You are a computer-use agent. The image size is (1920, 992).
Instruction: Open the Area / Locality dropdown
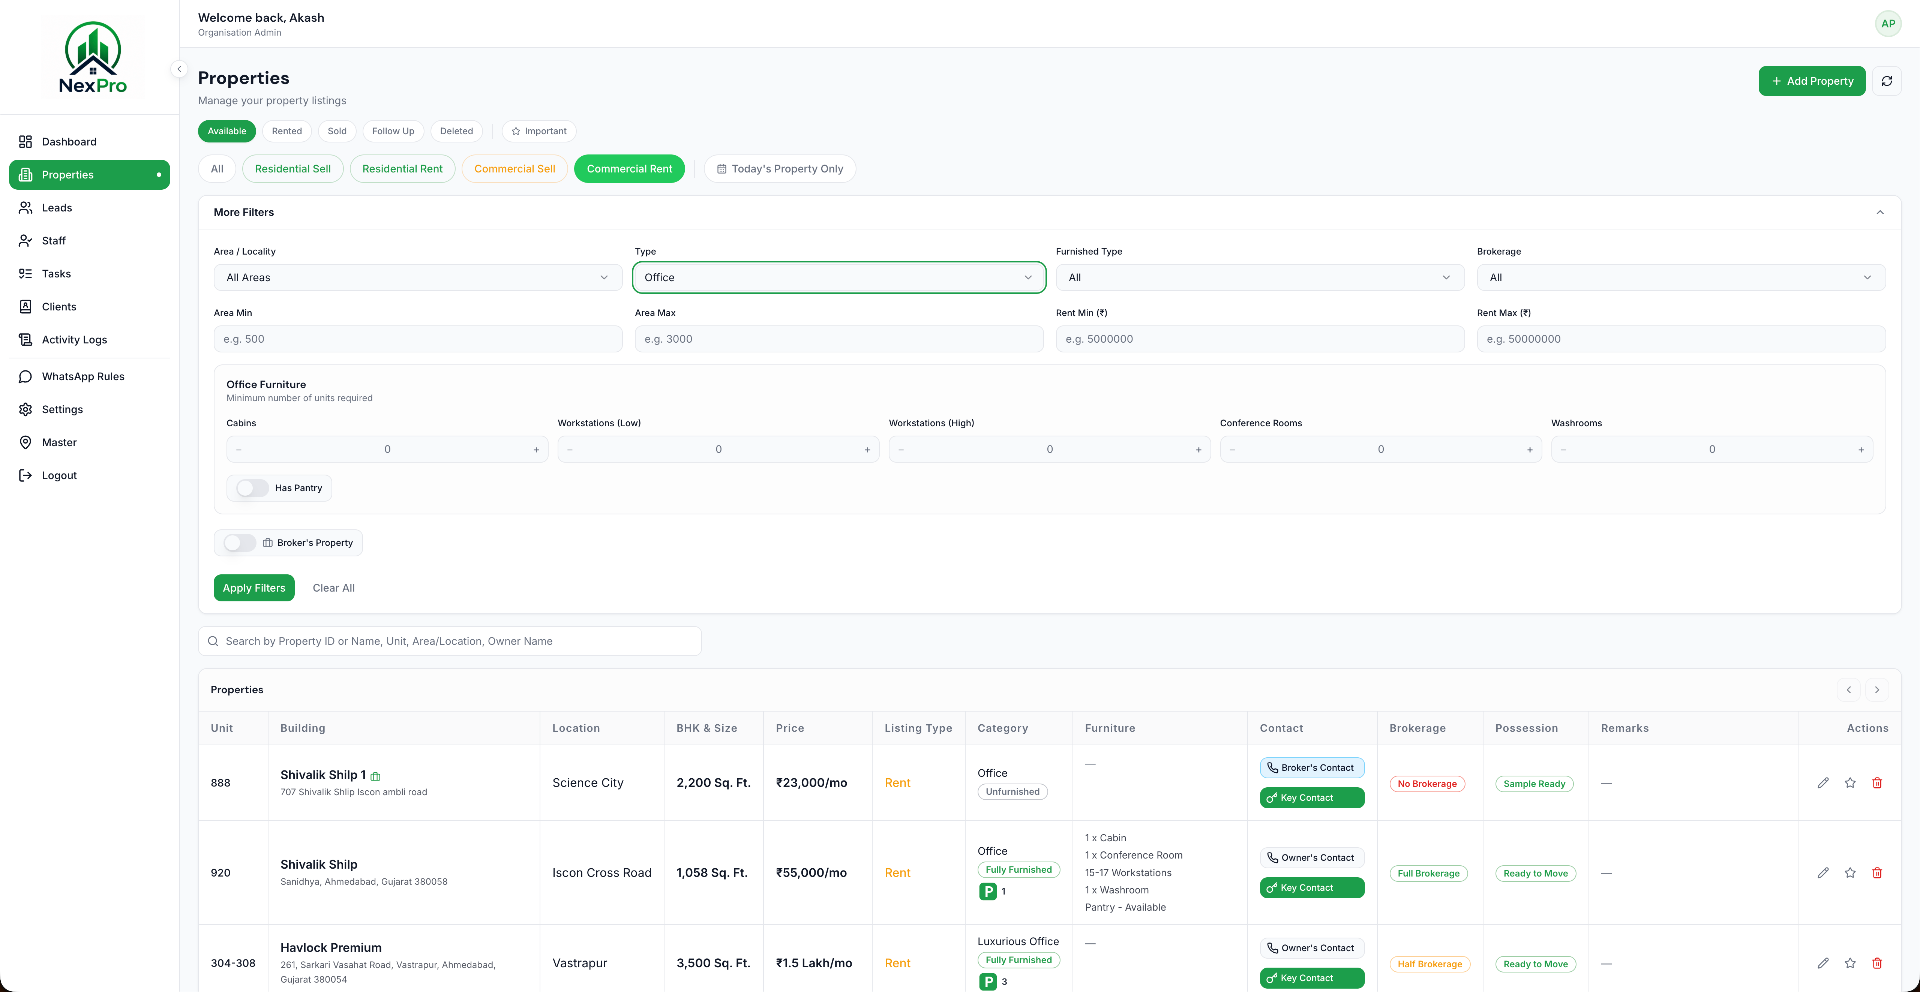[418, 278]
